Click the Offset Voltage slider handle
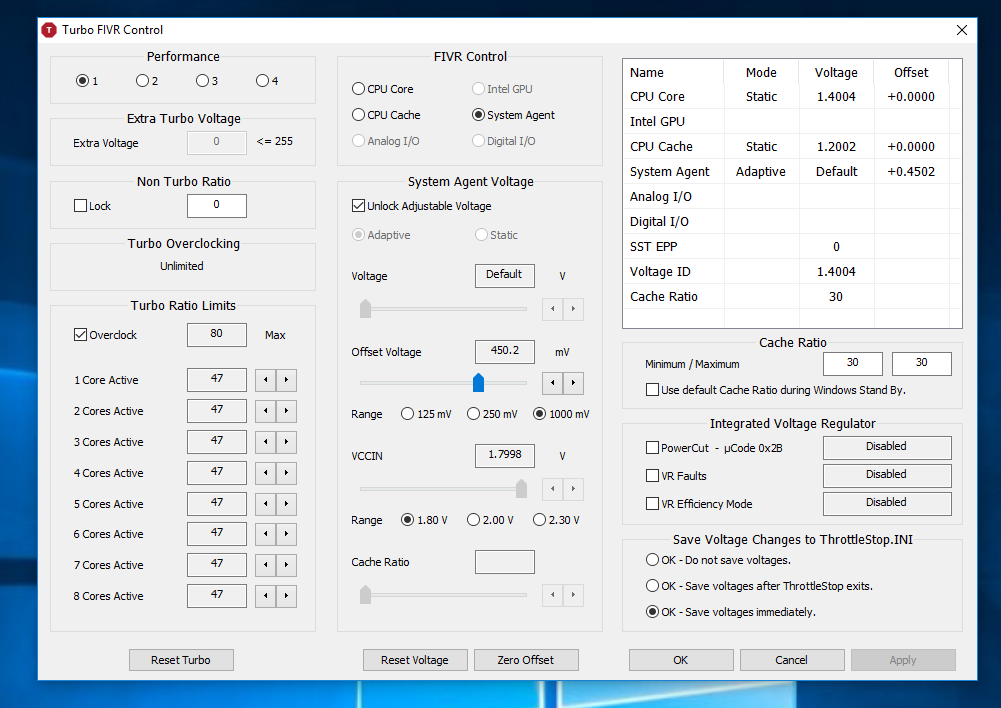Screen dimensions: 1001x708 click(478, 382)
